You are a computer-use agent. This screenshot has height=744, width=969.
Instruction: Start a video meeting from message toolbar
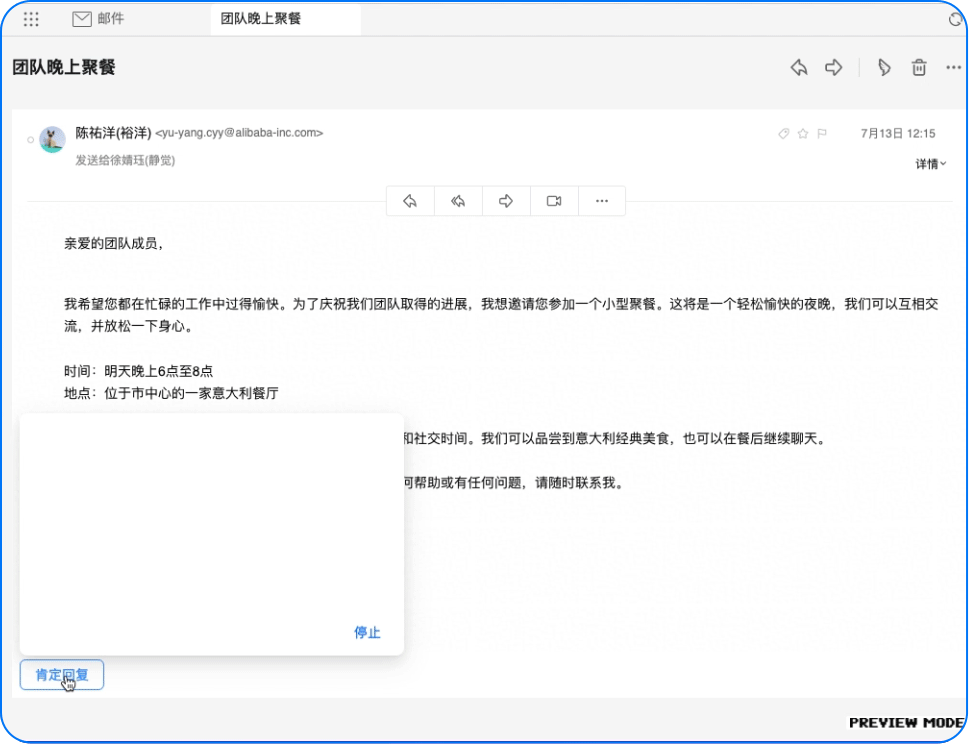(x=554, y=201)
